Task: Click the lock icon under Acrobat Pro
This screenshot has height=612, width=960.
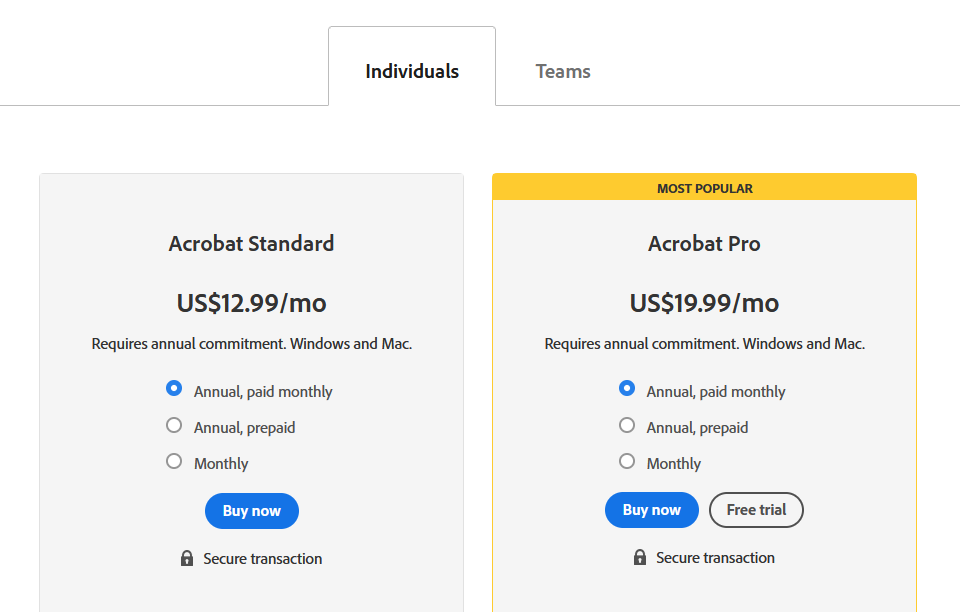Action: (640, 557)
